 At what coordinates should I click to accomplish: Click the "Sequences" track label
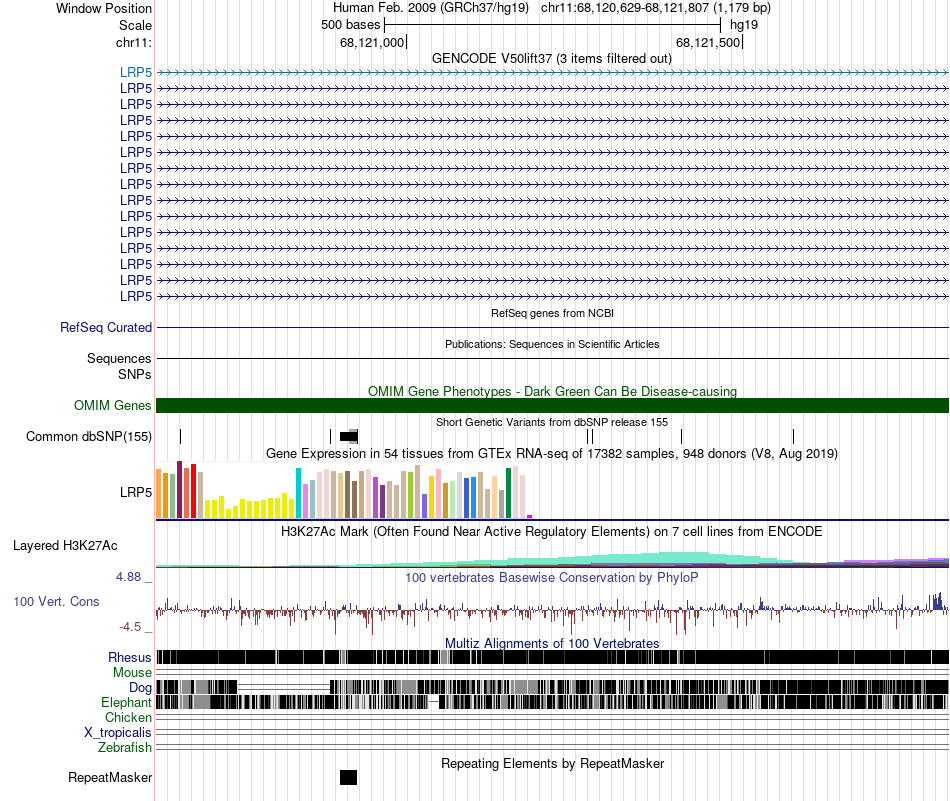coord(119,359)
